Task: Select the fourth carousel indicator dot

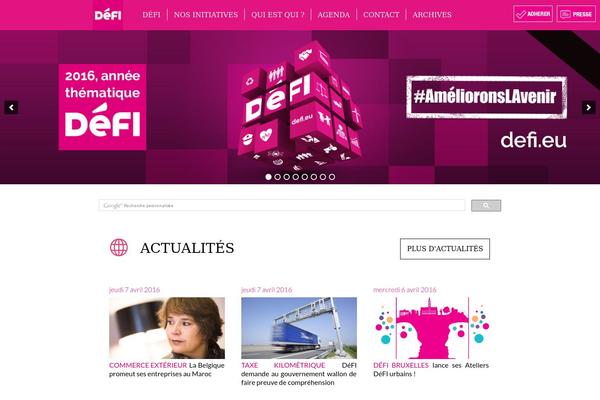Action: point(296,177)
